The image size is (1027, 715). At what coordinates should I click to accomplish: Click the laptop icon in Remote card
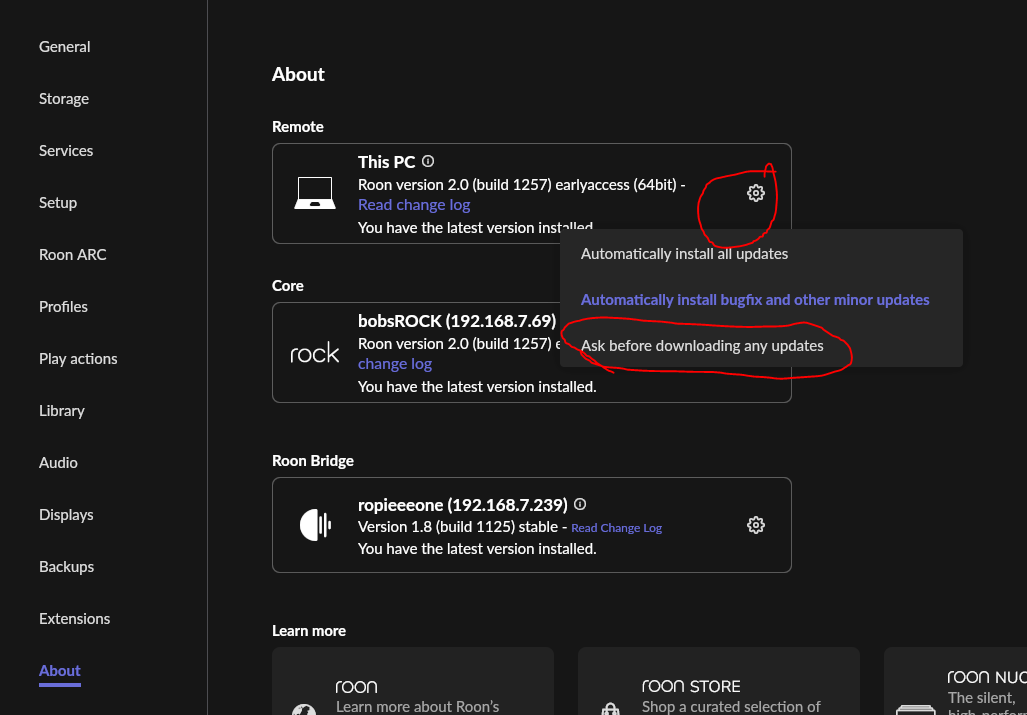(315, 193)
